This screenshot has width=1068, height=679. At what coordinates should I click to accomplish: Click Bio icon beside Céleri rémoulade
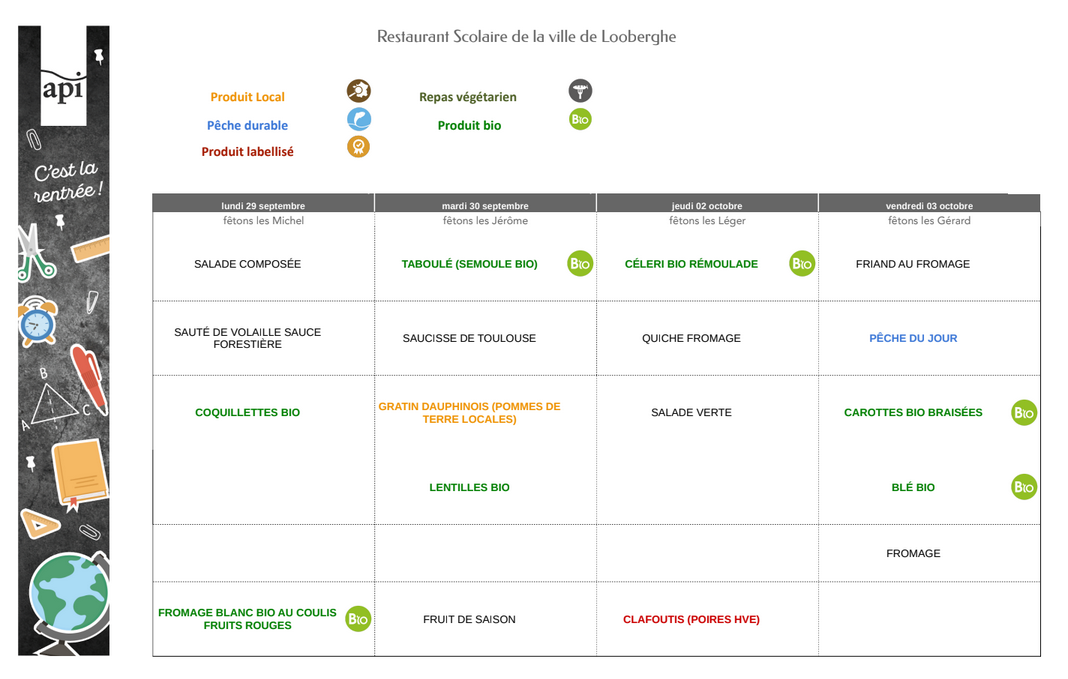(802, 264)
